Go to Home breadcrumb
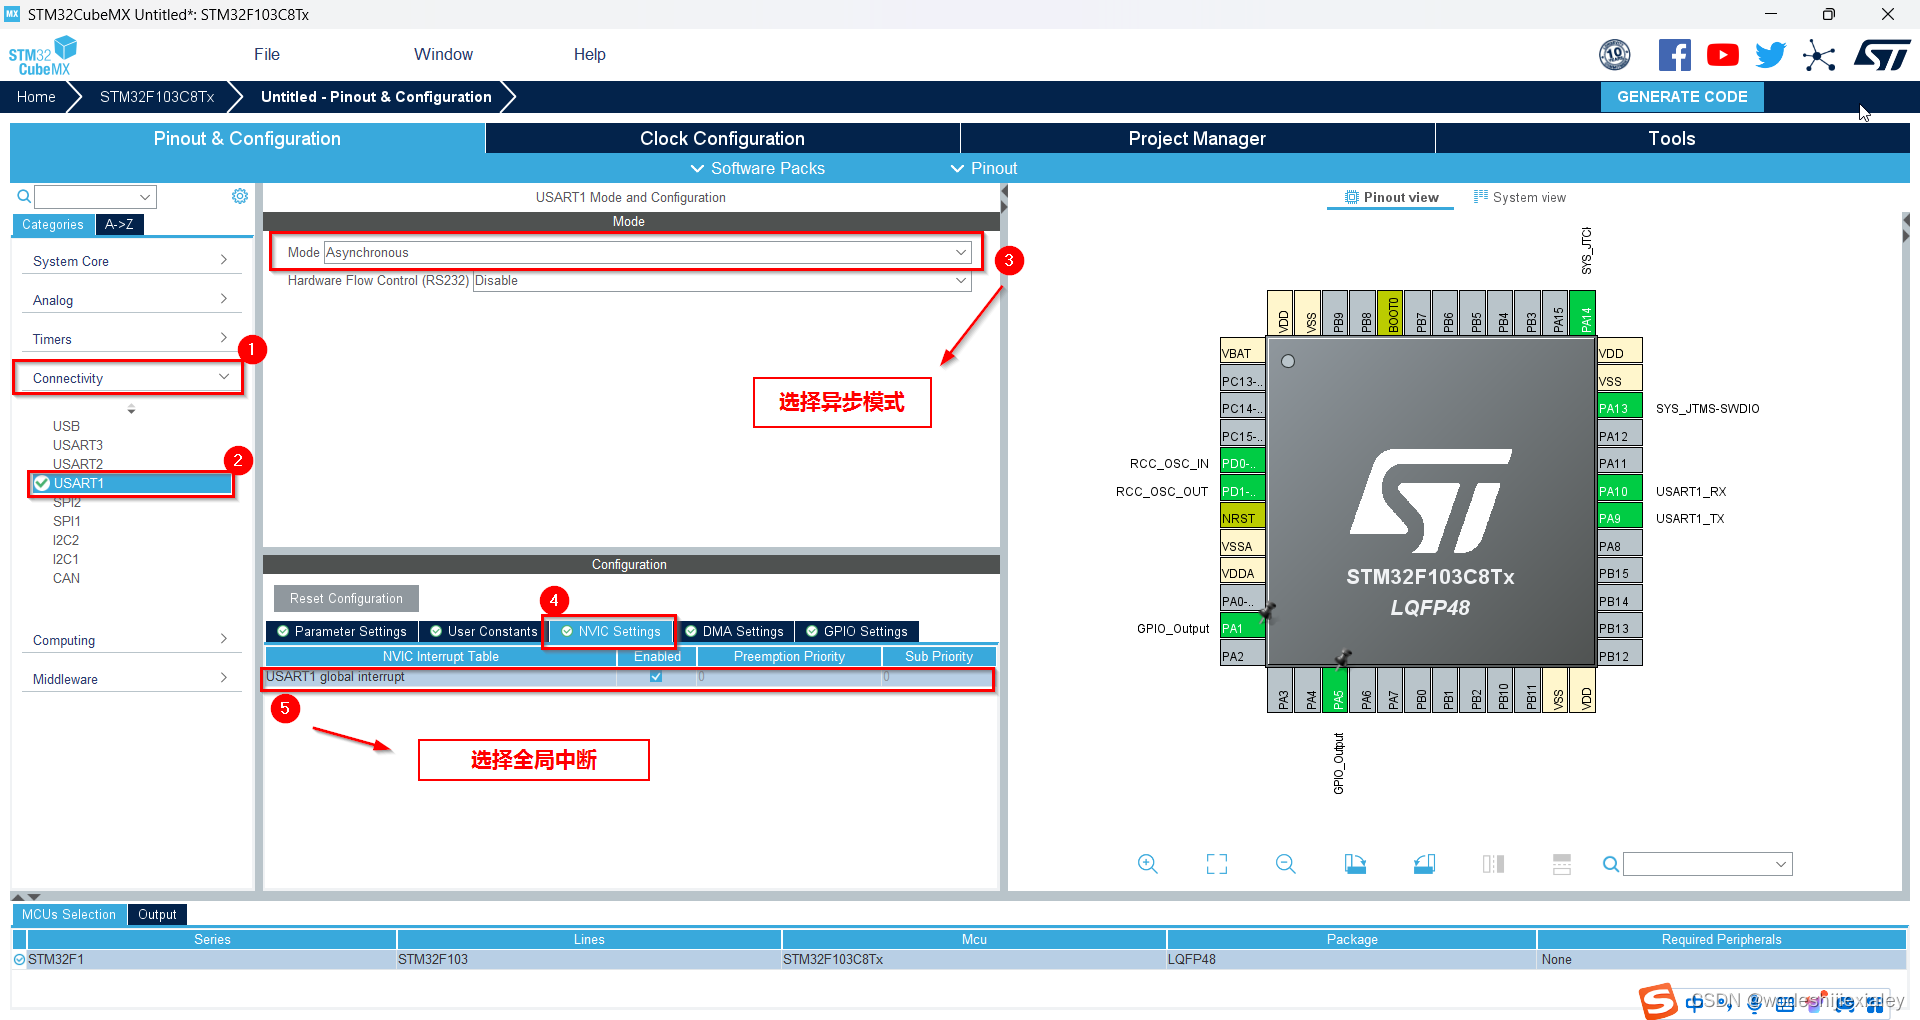Viewport: 1920px width, 1020px height. [36, 97]
